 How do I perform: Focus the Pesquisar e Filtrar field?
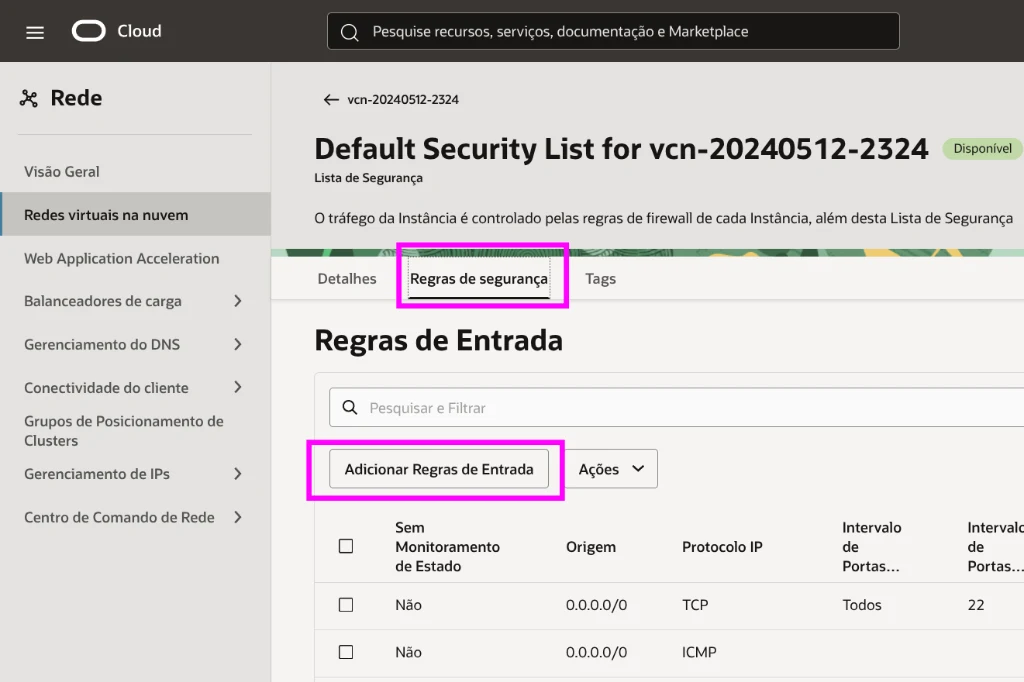pyautogui.click(x=677, y=408)
